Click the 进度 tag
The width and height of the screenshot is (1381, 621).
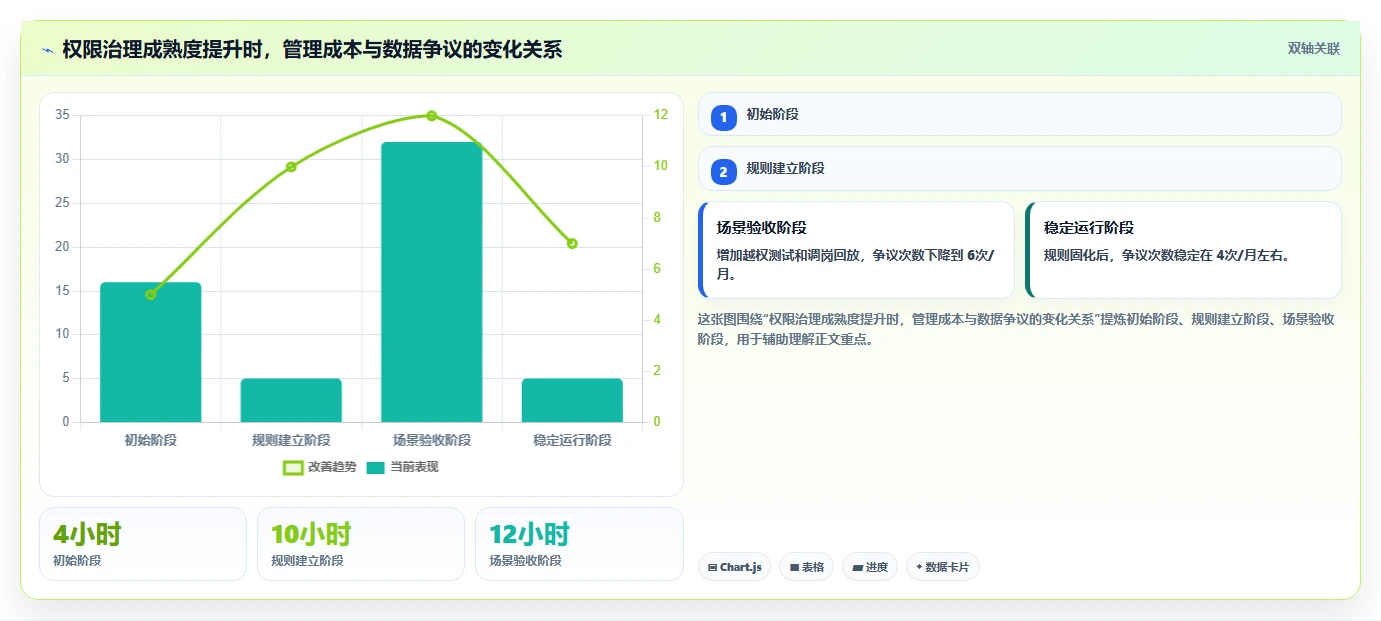pos(870,567)
